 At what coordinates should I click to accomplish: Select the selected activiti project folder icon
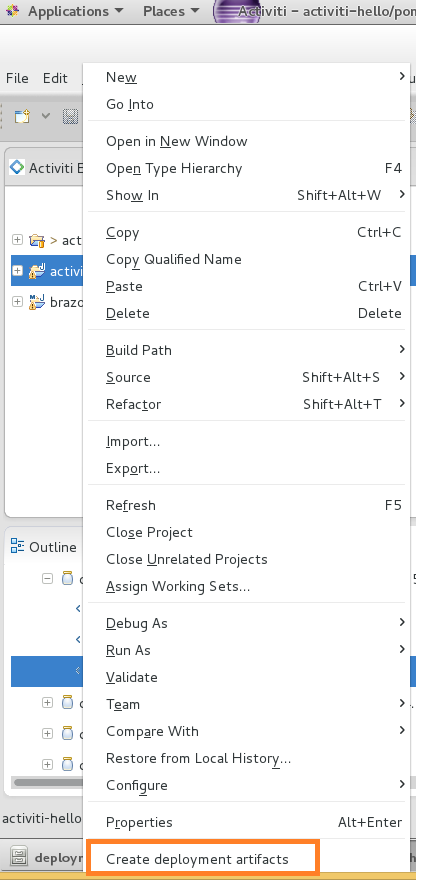pos(37,271)
